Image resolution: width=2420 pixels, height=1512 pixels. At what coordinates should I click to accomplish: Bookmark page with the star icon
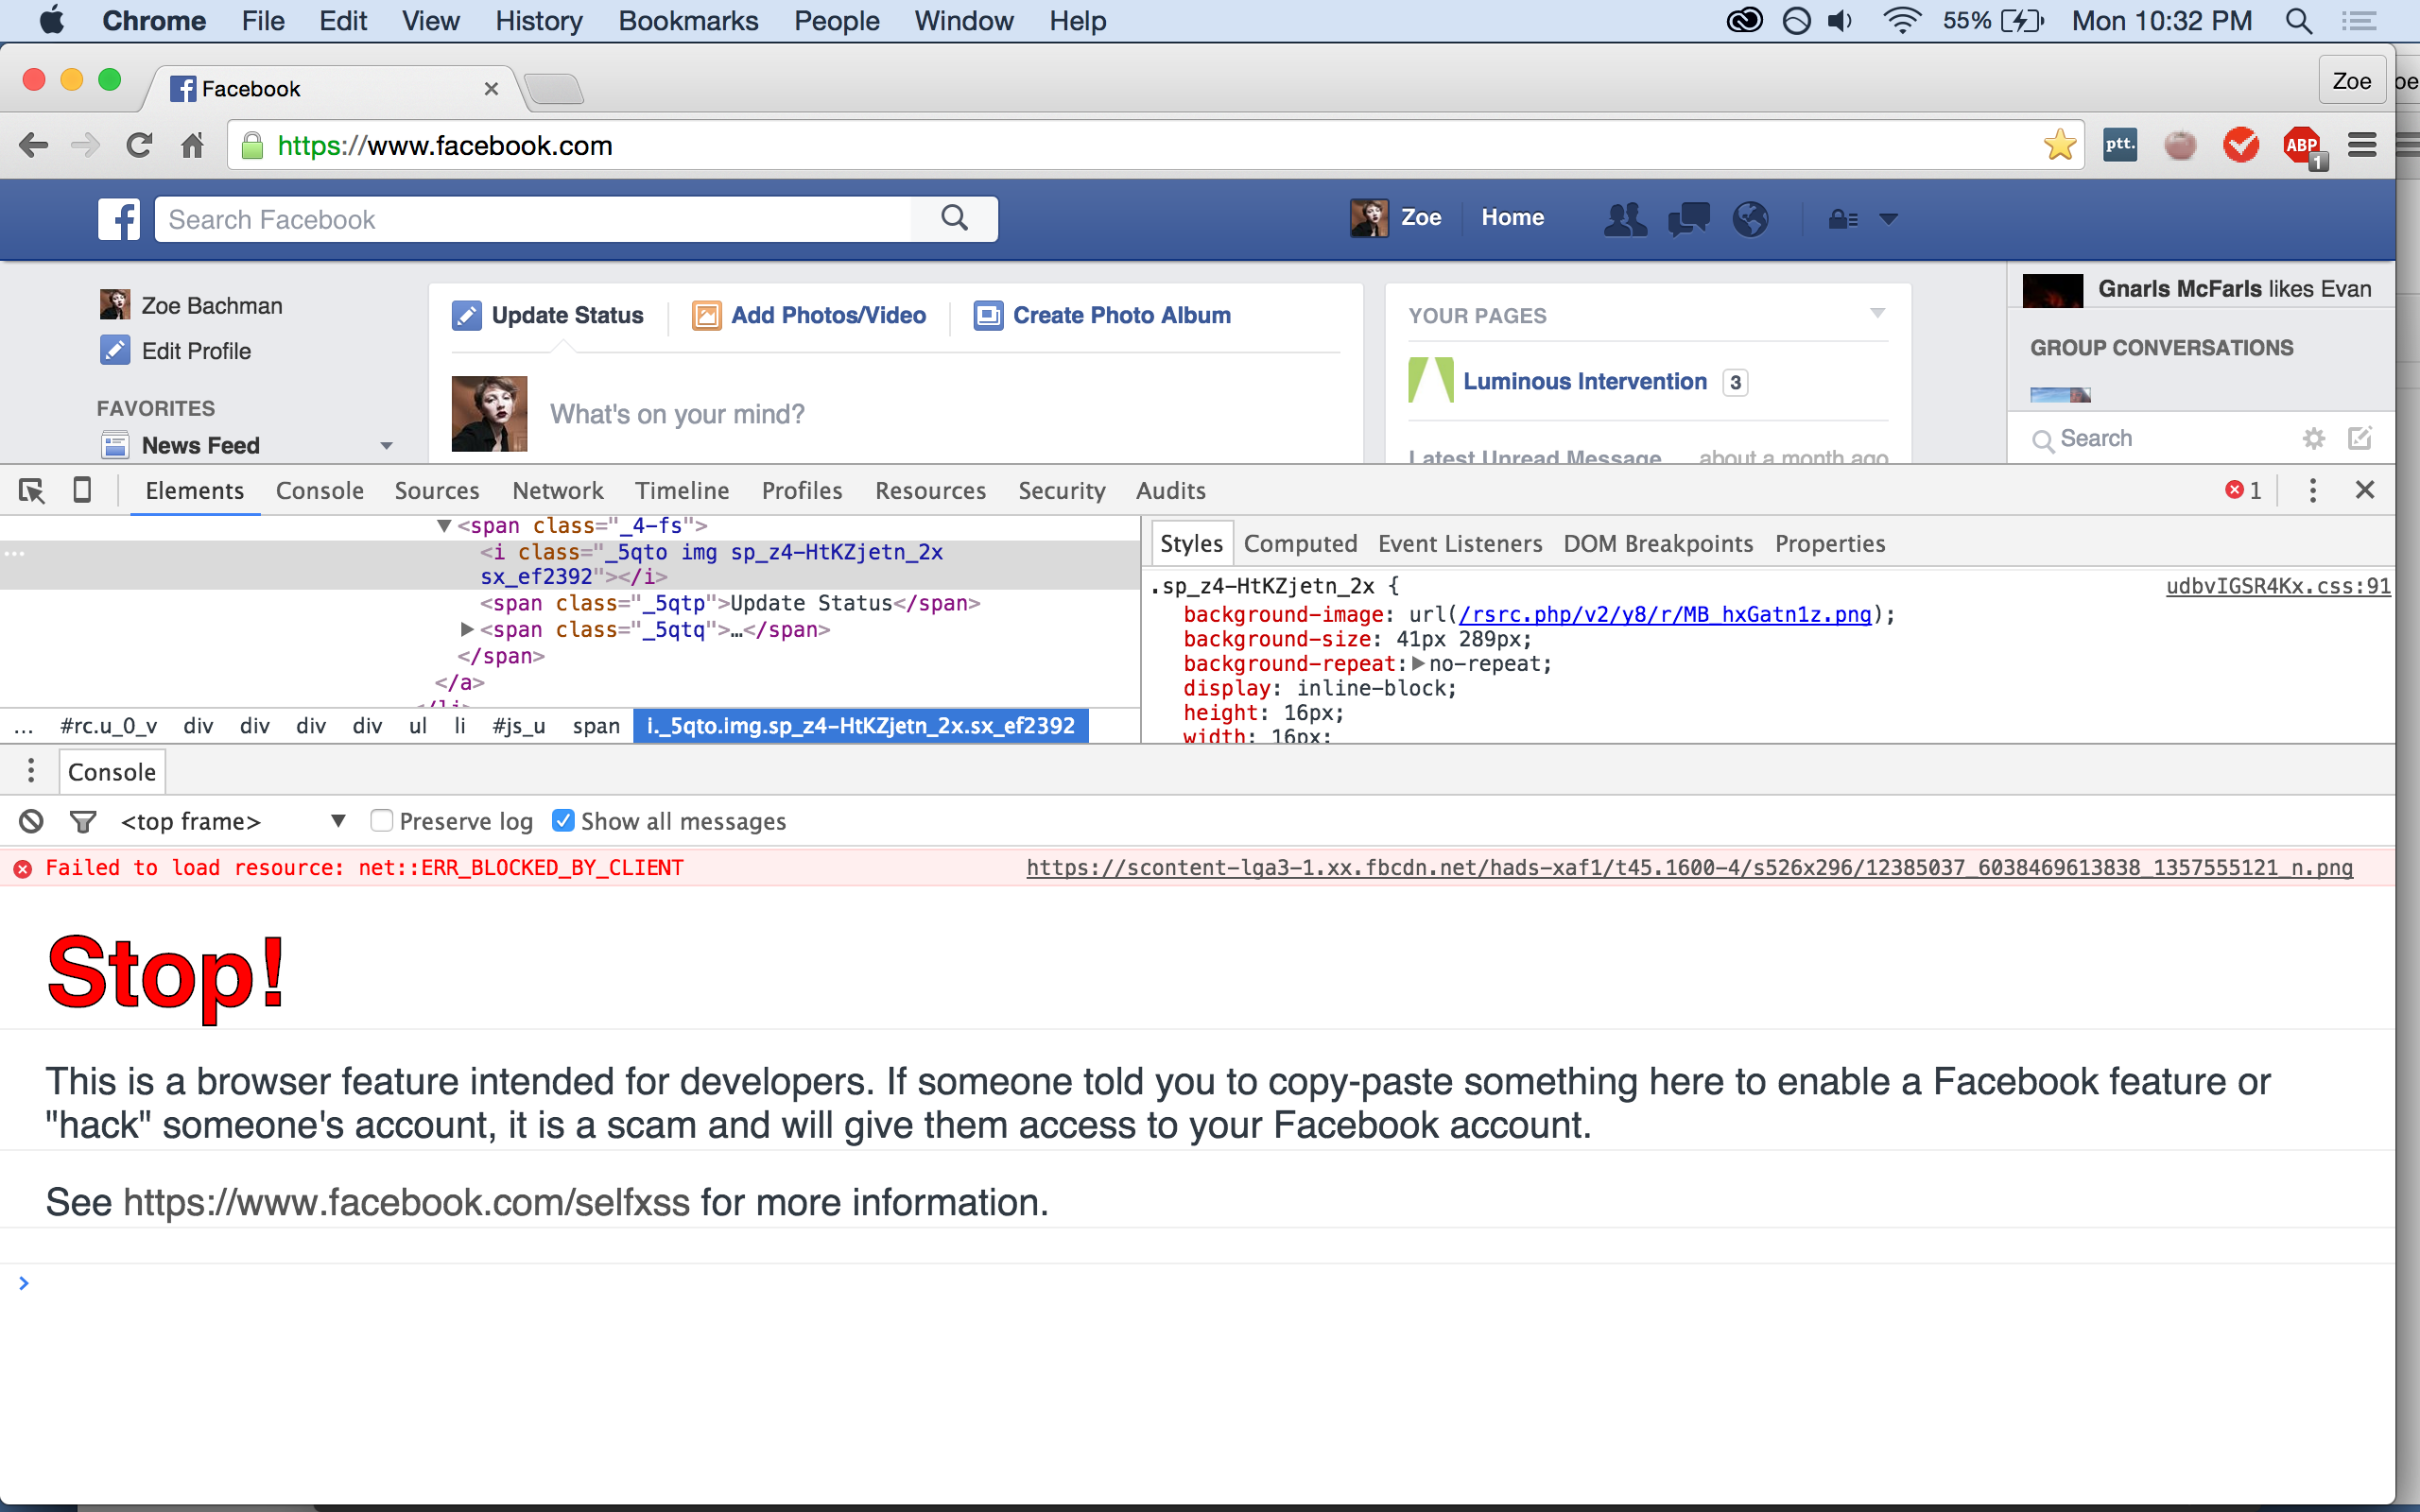(x=2059, y=146)
